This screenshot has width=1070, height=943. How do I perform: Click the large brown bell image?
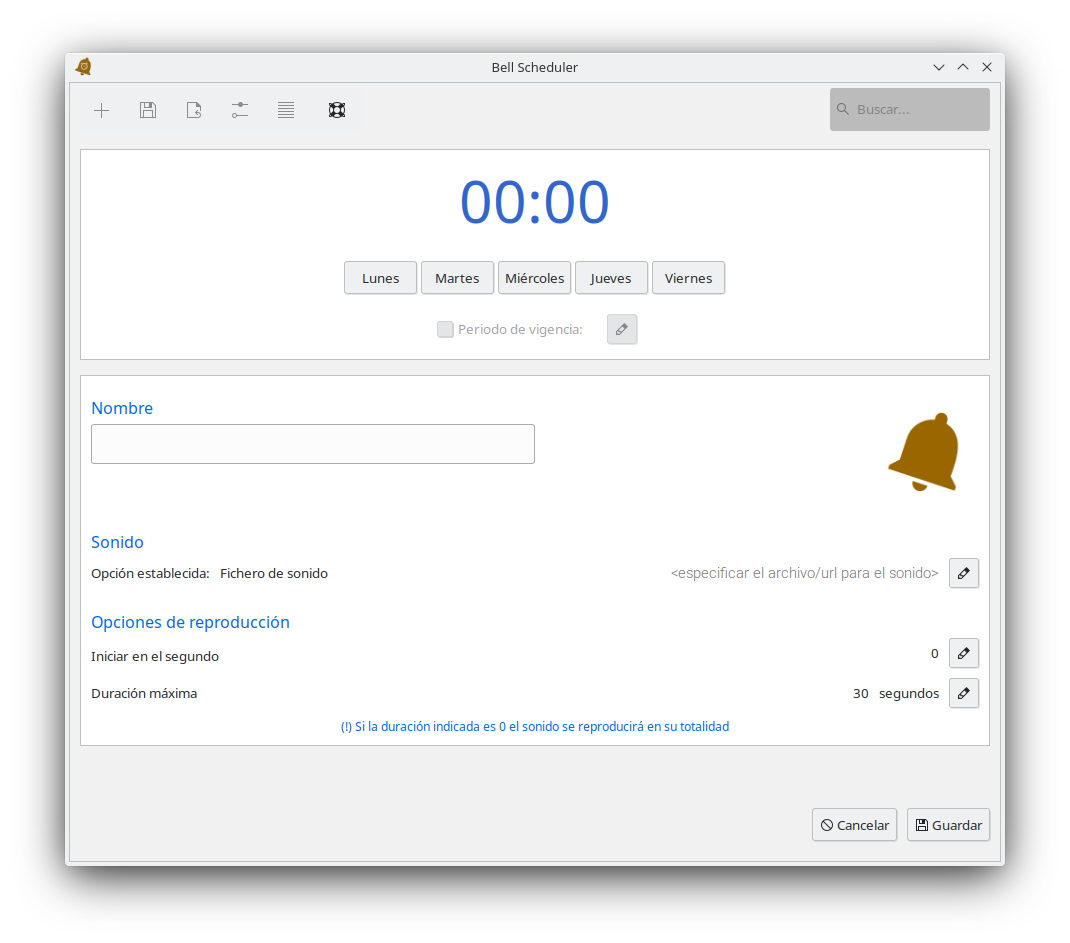click(925, 452)
